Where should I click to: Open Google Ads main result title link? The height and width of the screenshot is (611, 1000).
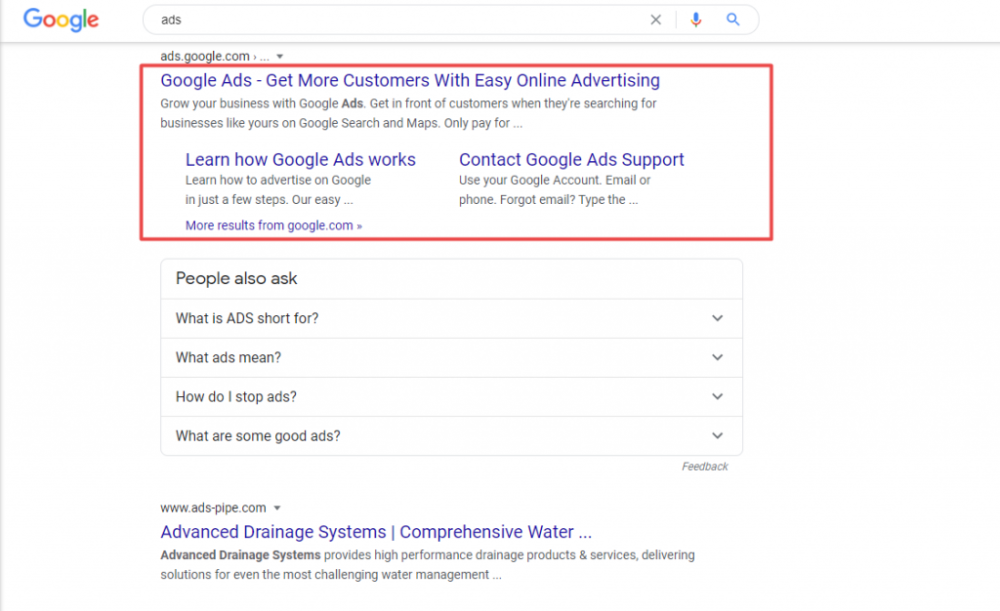410,80
